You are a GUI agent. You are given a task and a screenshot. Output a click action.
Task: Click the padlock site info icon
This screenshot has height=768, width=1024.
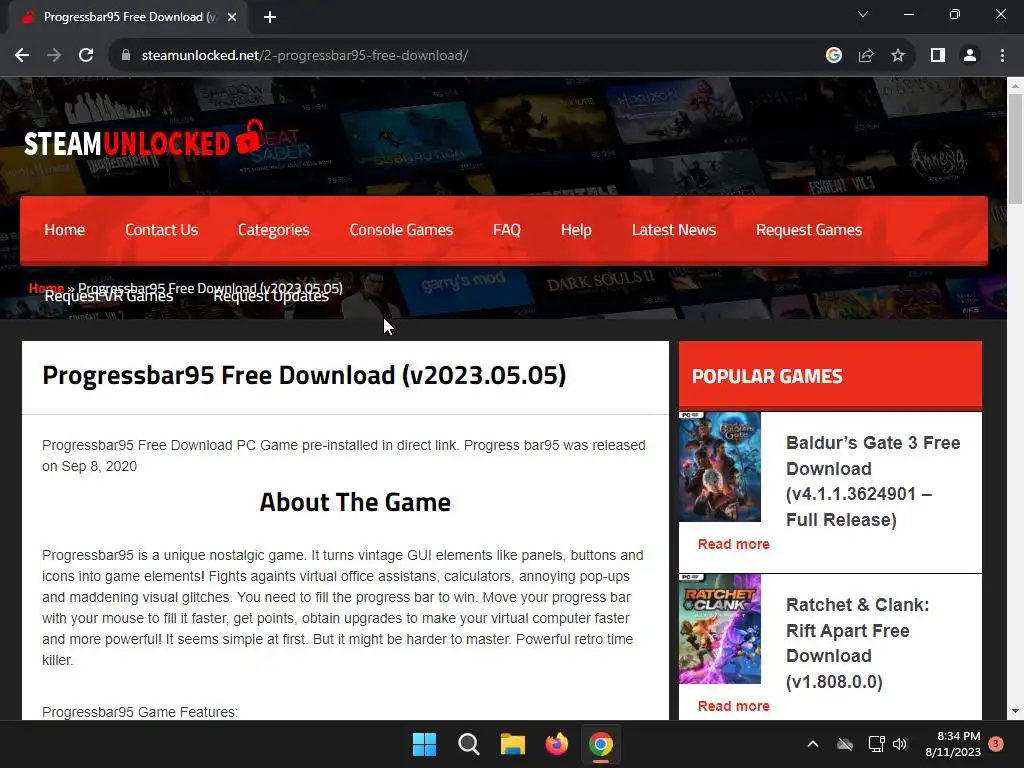(126, 56)
